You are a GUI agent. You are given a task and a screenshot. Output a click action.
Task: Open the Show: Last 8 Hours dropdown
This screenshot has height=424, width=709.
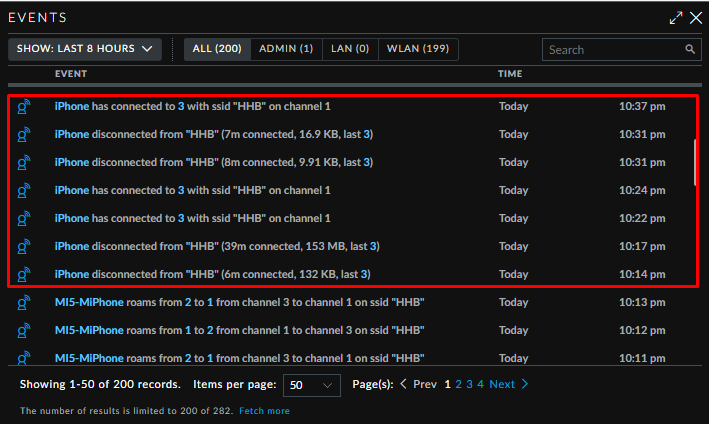pyautogui.click(x=85, y=49)
